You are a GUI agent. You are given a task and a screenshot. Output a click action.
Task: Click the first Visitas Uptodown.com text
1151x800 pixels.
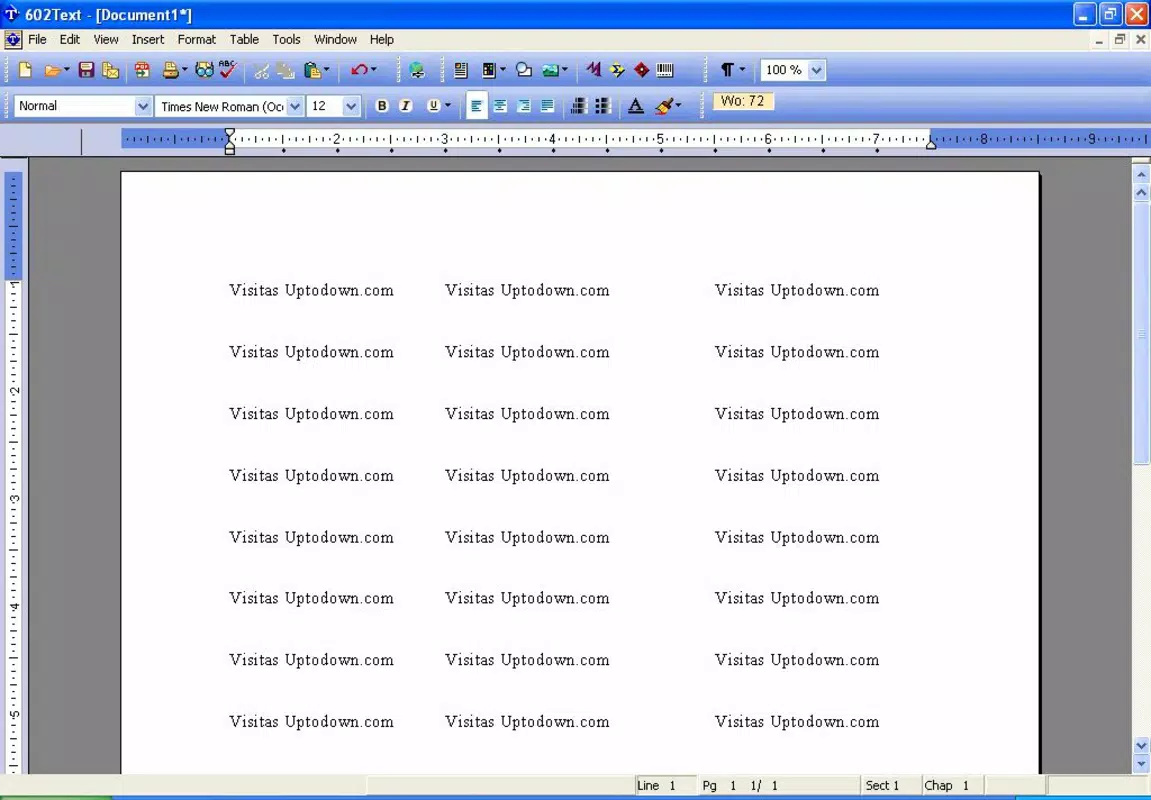click(x=311, y=291)
